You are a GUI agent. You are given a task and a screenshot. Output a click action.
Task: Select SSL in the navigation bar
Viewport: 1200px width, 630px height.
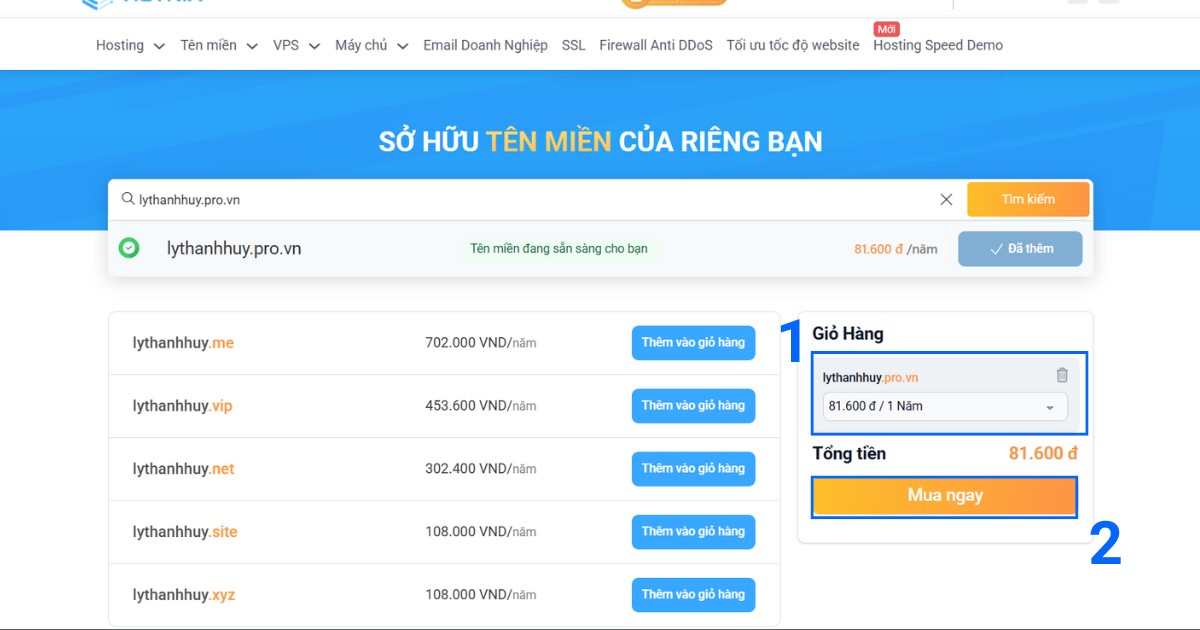click(574, 45)
